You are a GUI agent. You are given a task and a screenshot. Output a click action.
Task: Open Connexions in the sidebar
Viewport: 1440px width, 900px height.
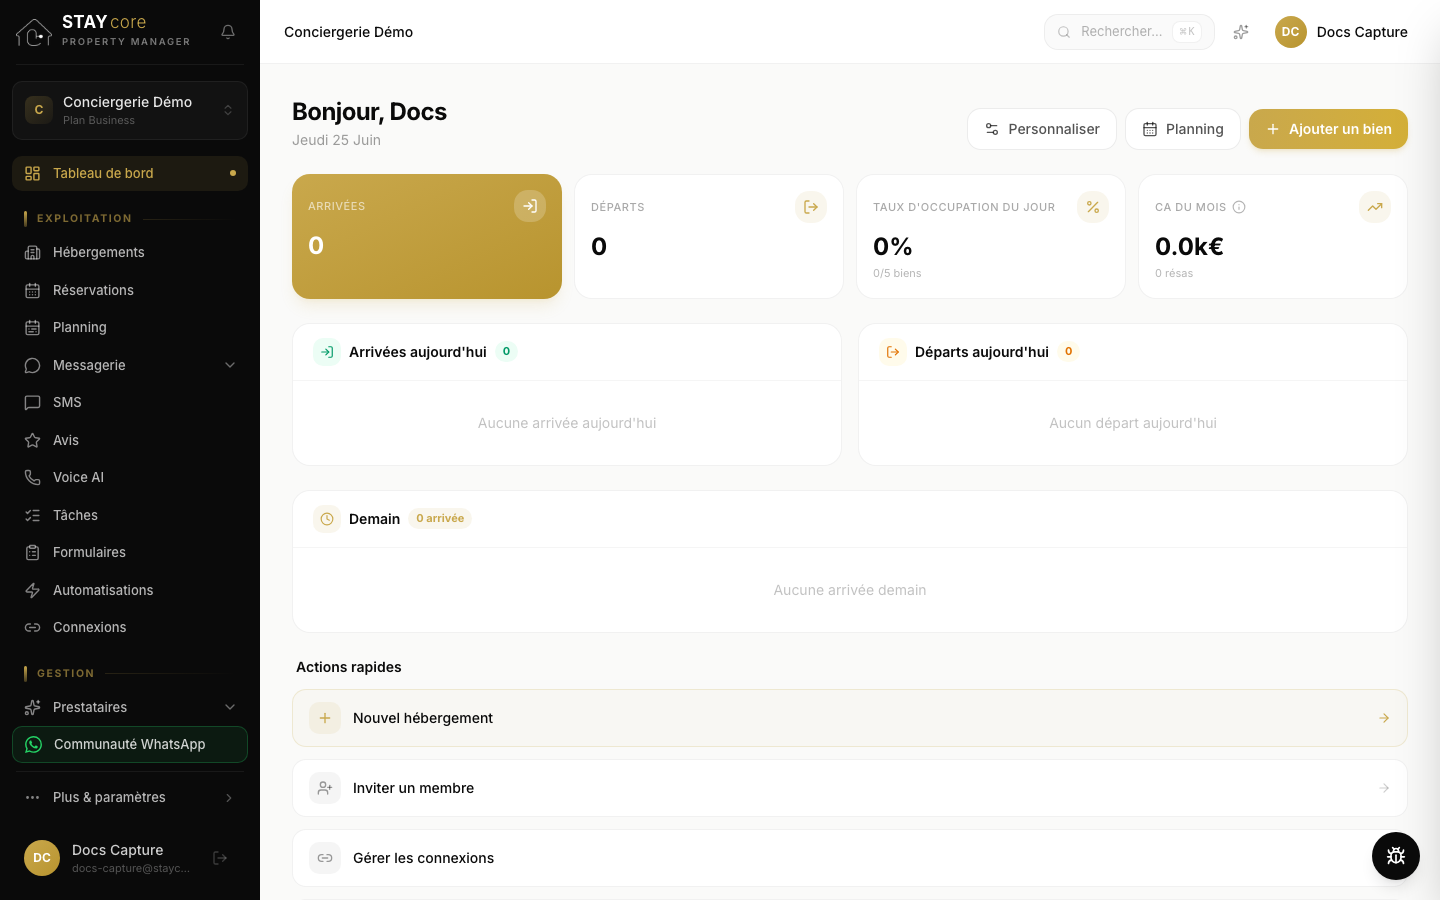(130, 627)
